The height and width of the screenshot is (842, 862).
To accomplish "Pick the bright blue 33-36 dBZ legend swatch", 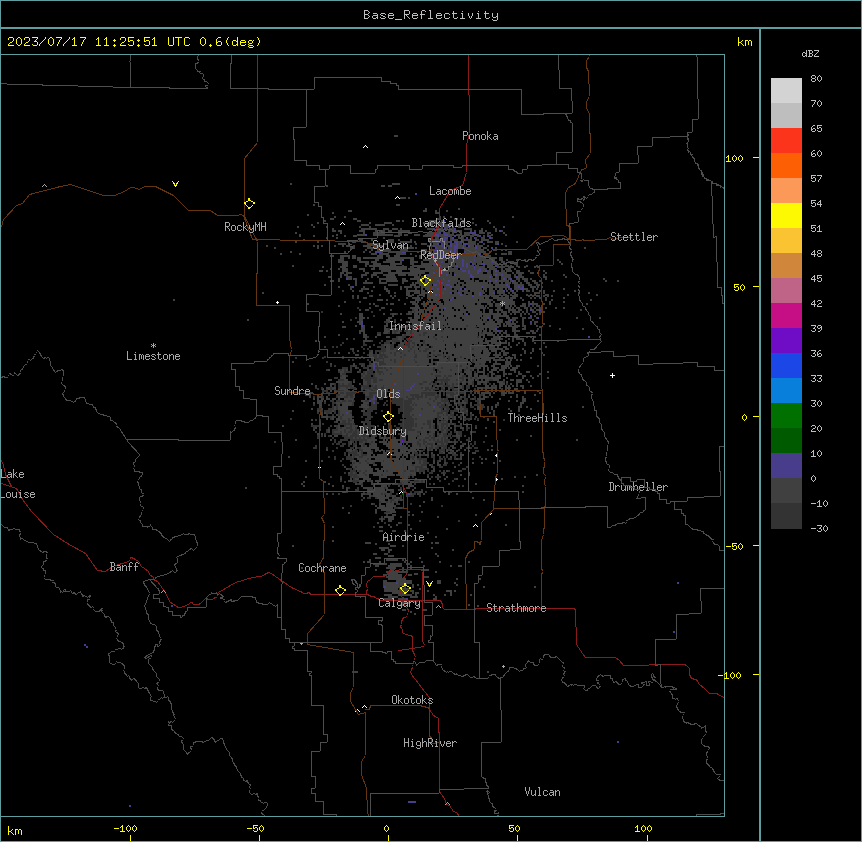I will (x=786, y=366).
